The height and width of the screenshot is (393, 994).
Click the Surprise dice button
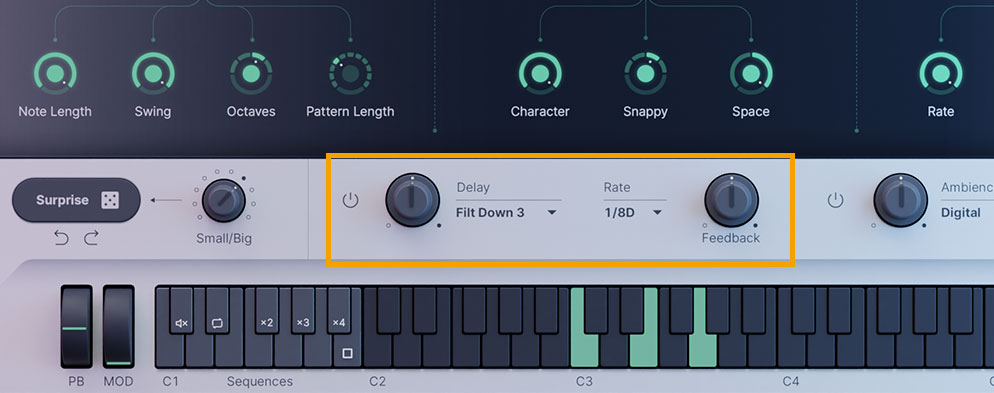click(76, 200)
